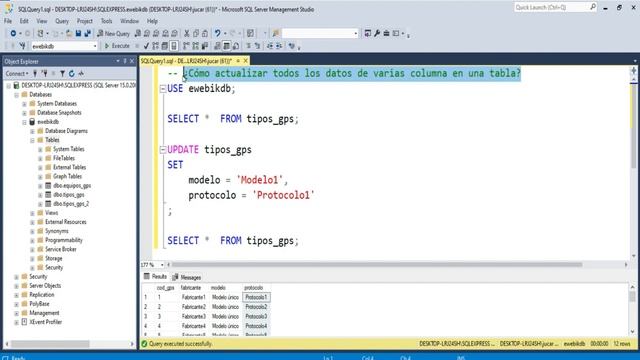Select the dbo.equipos_gps table

point(72,186)
